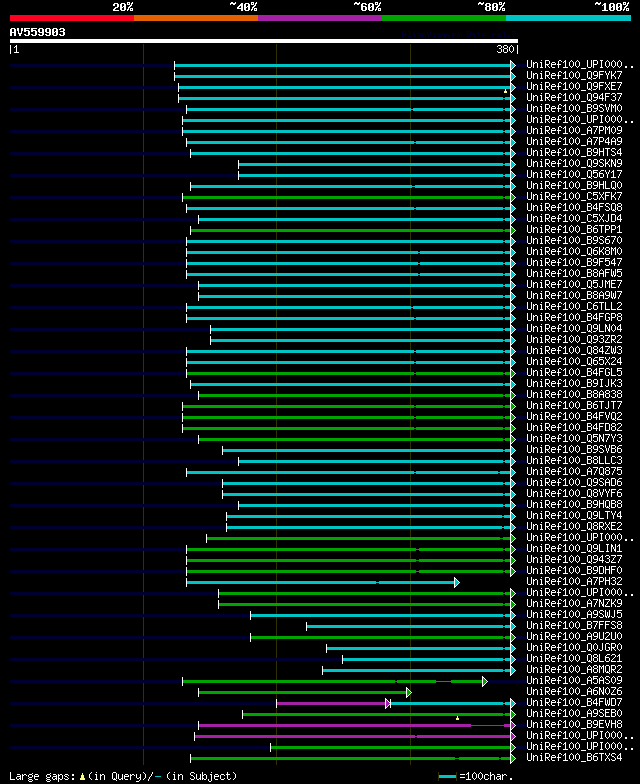Open the UniRef100_Q84ZW3 hit
The height and width of the screenshot is (784, 640).
(x=574, y=350)
